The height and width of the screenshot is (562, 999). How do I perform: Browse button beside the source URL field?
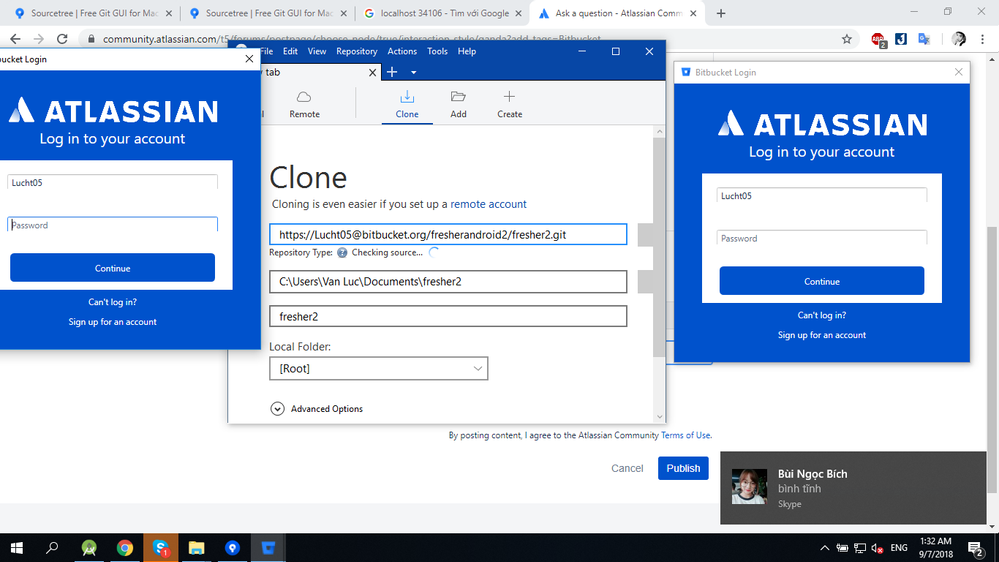pyautogui.click(x=645, y=234)
